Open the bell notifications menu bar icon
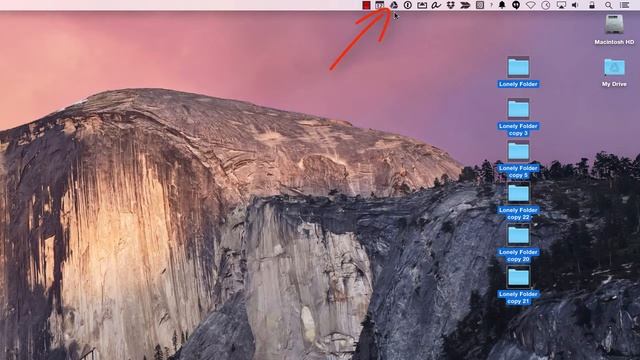The image size is (640, 360). pos(502,5)
